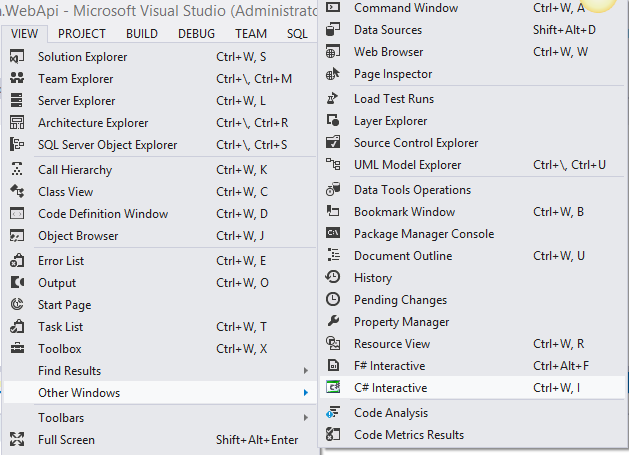
Task: Click the Server Explorer icon
Action: (x=17, y=100)
